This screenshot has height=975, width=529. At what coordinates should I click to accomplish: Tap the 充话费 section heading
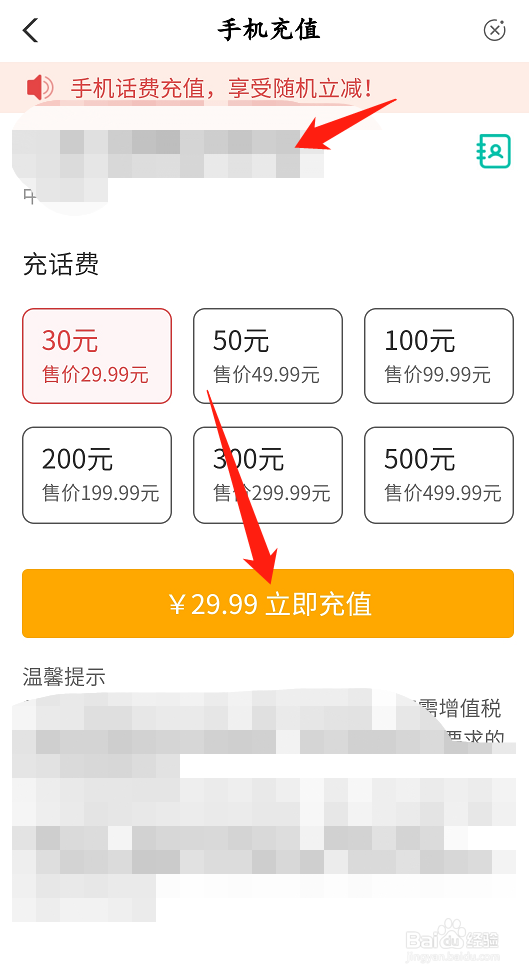(61, 264)
